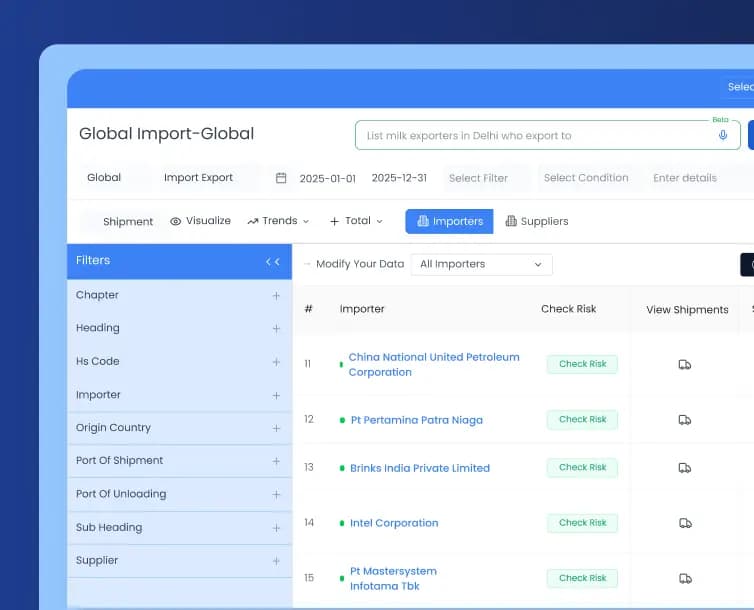Open the Select Condition dropdown

[589, 178]
